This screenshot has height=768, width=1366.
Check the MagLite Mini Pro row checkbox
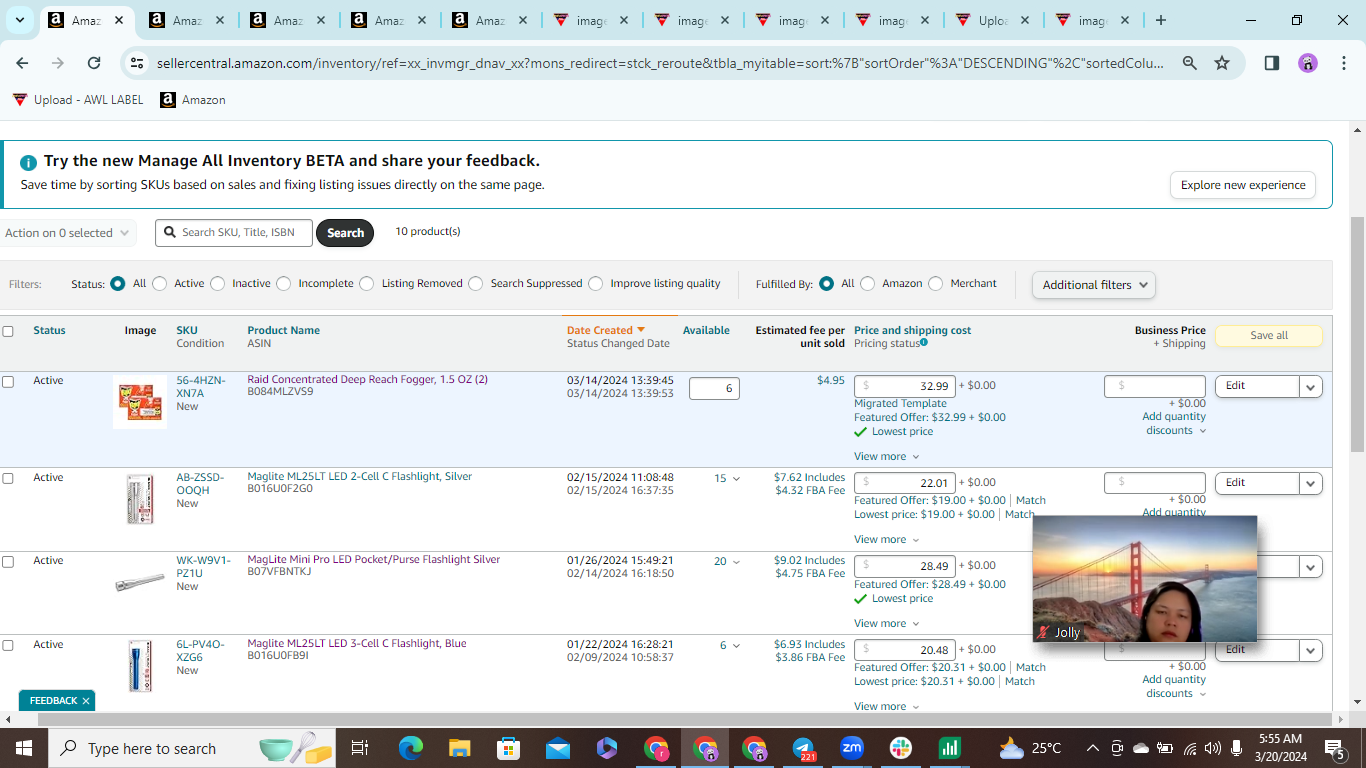(x=8, y=562)
